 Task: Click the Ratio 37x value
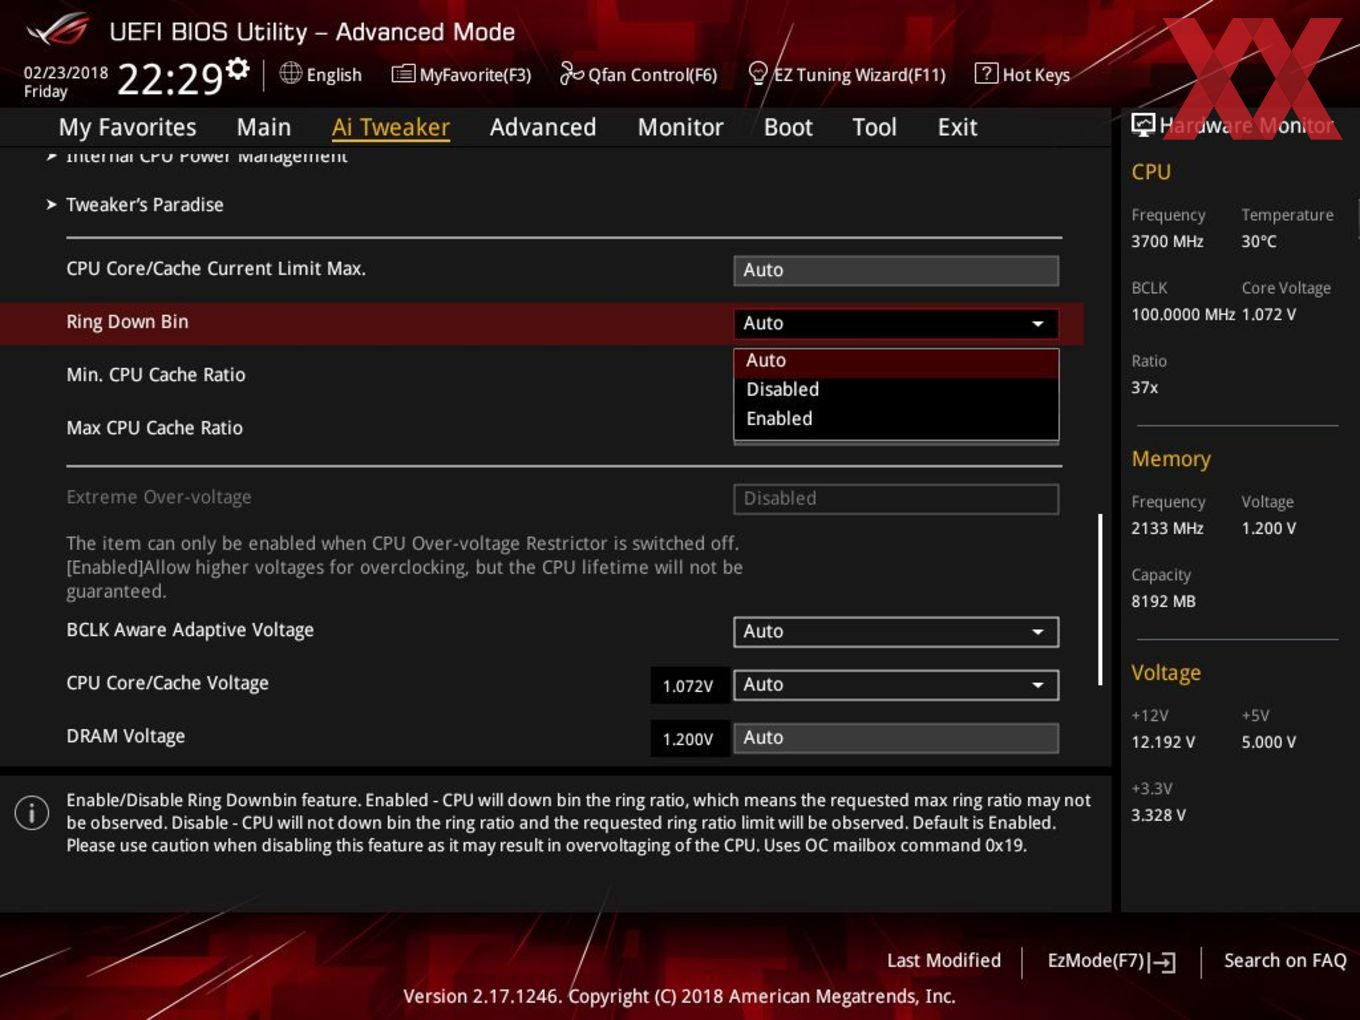[x=1144, y=387]
